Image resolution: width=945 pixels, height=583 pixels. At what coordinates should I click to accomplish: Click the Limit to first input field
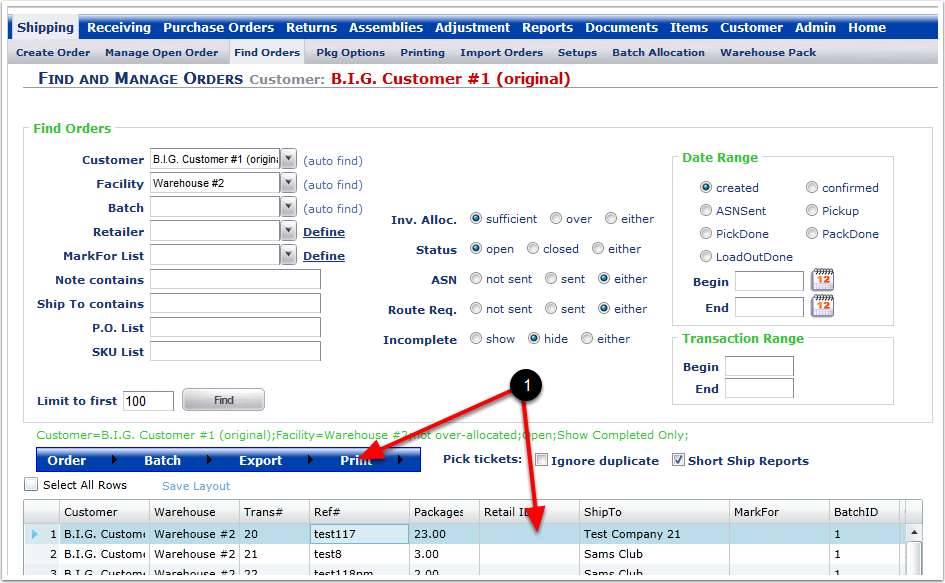pyautogui.click(x=148, y=401)
